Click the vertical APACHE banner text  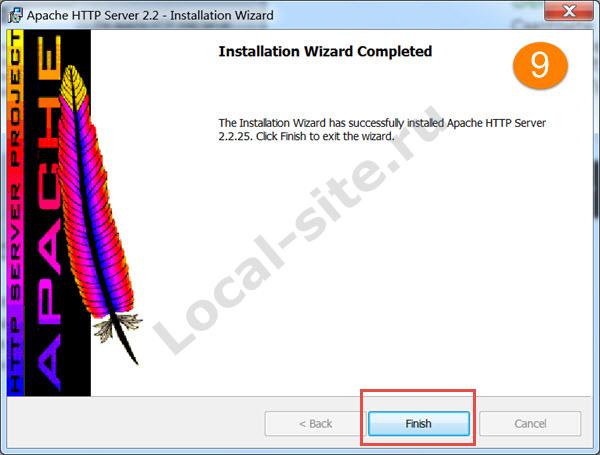[x=49, y=212]
